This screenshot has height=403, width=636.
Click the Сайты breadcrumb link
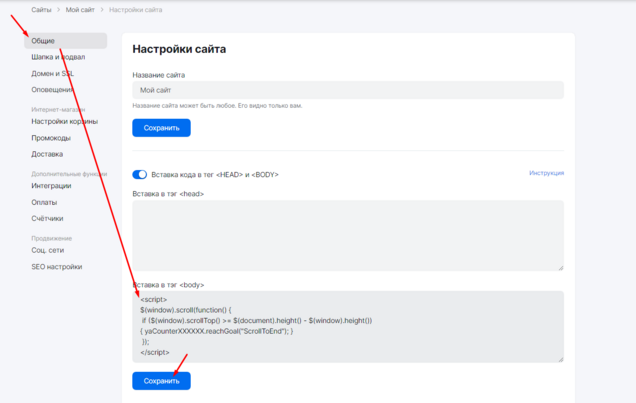click(x=41, y=10)
